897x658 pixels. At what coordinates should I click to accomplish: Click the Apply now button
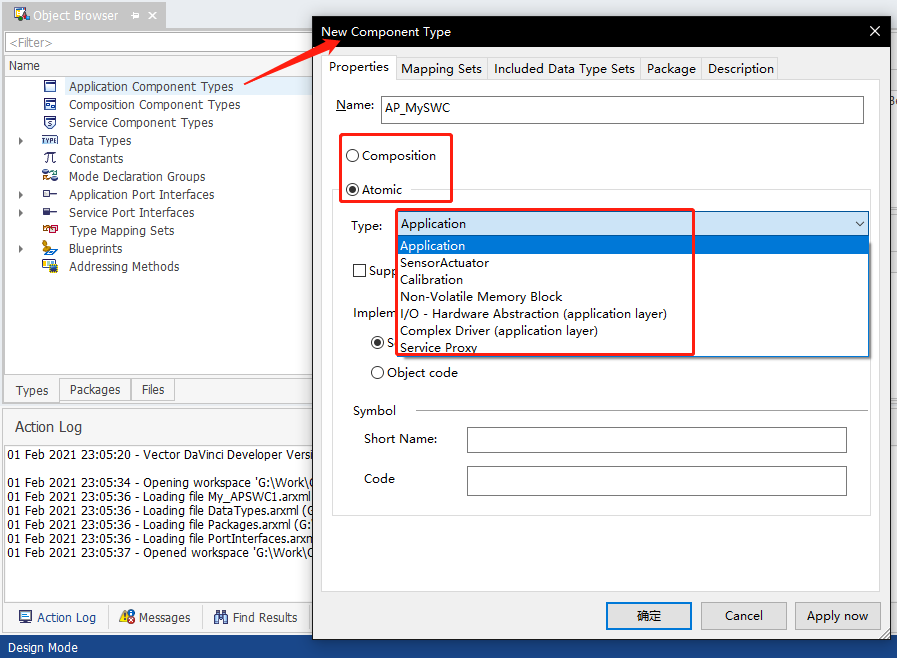coord(837,615)
